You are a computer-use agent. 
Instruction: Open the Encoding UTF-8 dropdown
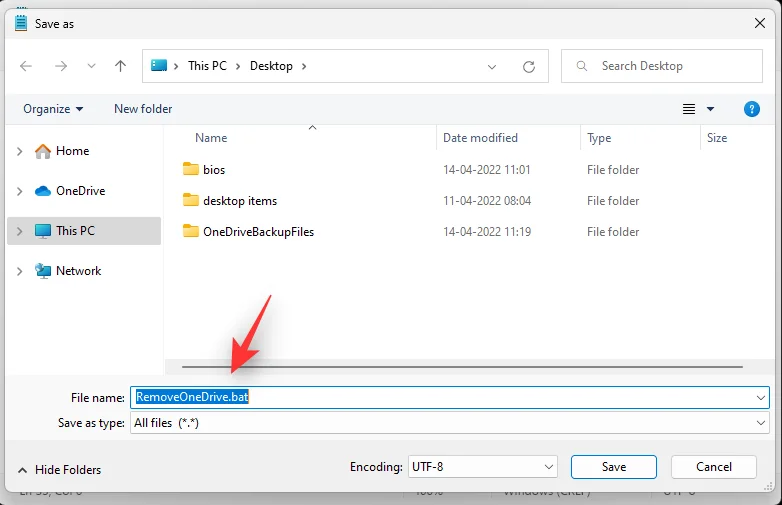click(x=483, y=467)
